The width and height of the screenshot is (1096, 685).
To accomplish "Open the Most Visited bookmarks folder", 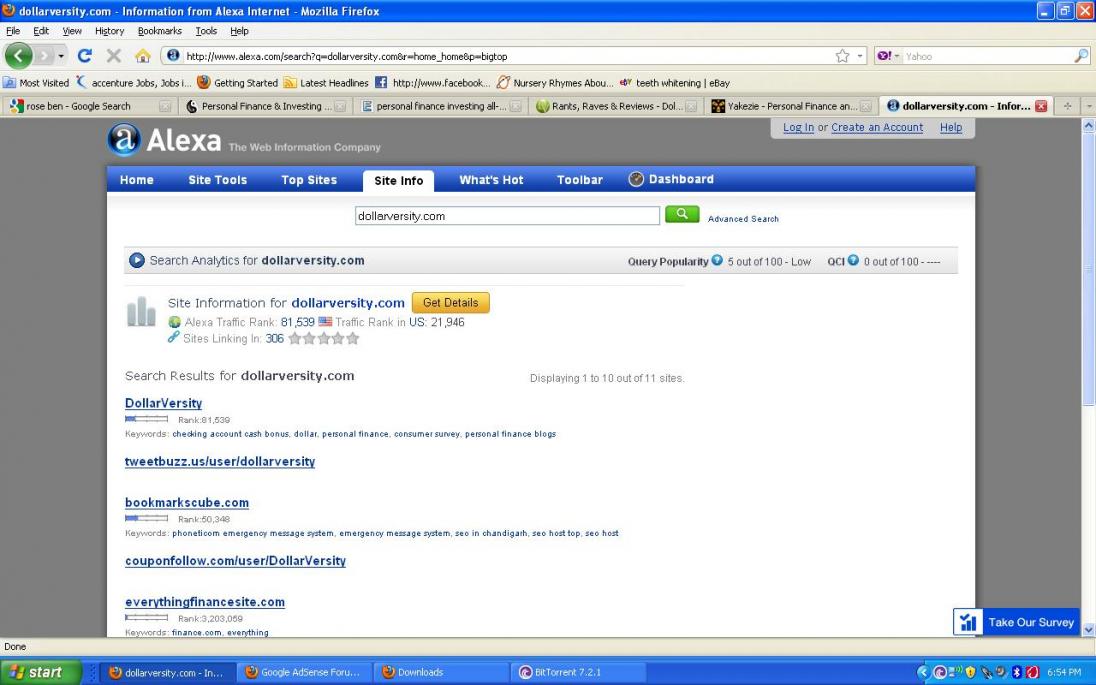I will (36, 82).
